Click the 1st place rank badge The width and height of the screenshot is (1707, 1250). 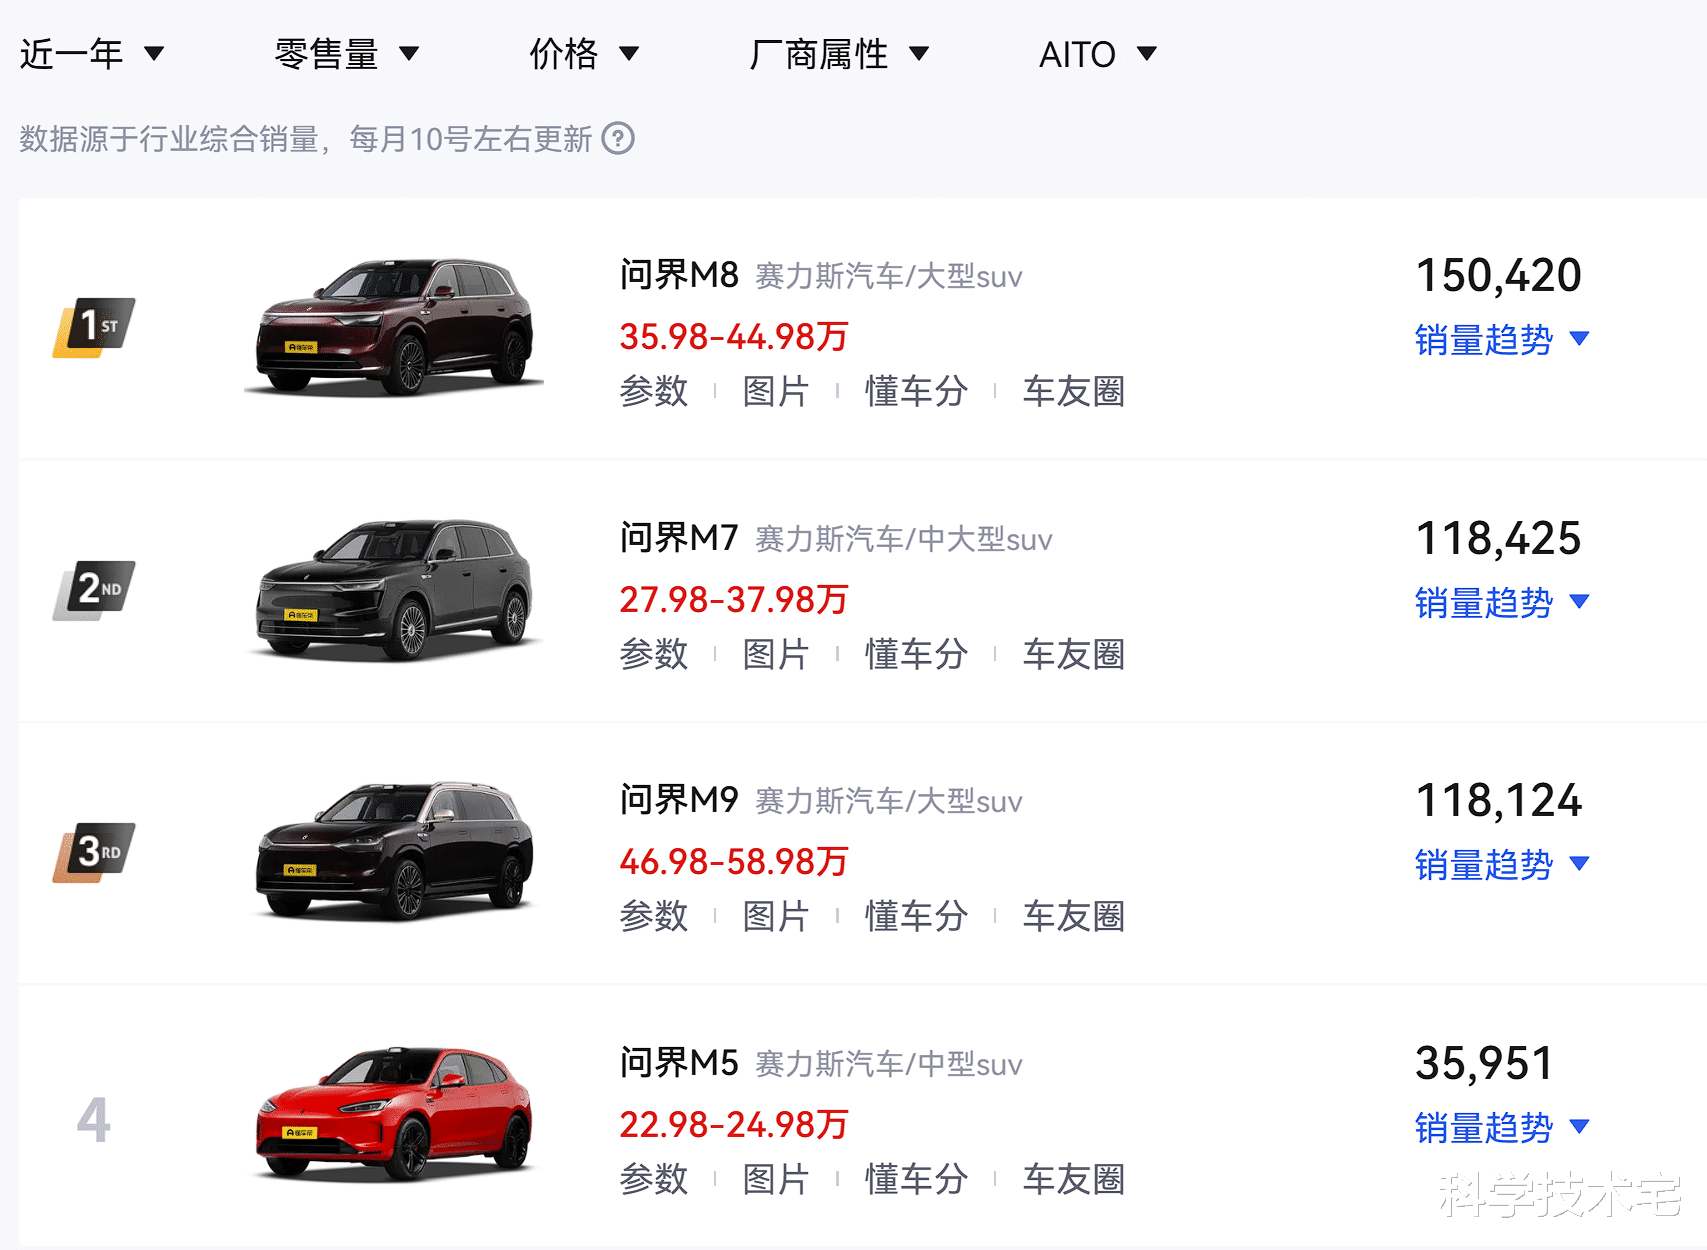click(94, 326)
